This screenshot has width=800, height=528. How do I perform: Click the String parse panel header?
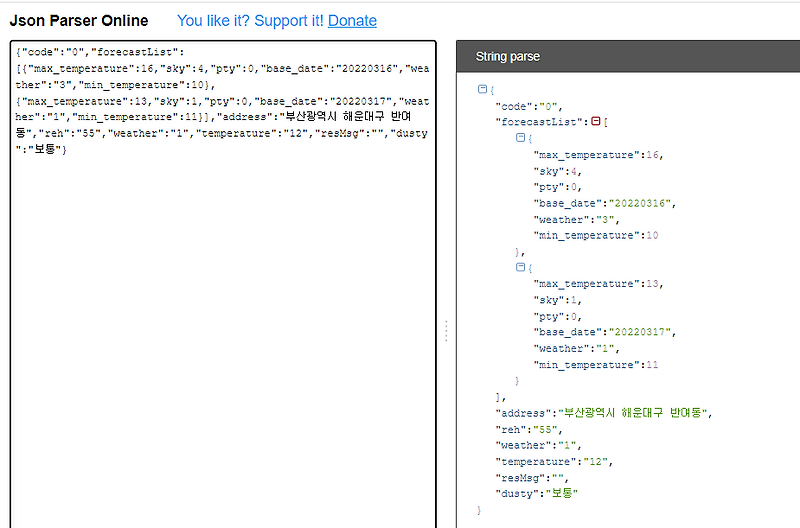tap(508, 56)
